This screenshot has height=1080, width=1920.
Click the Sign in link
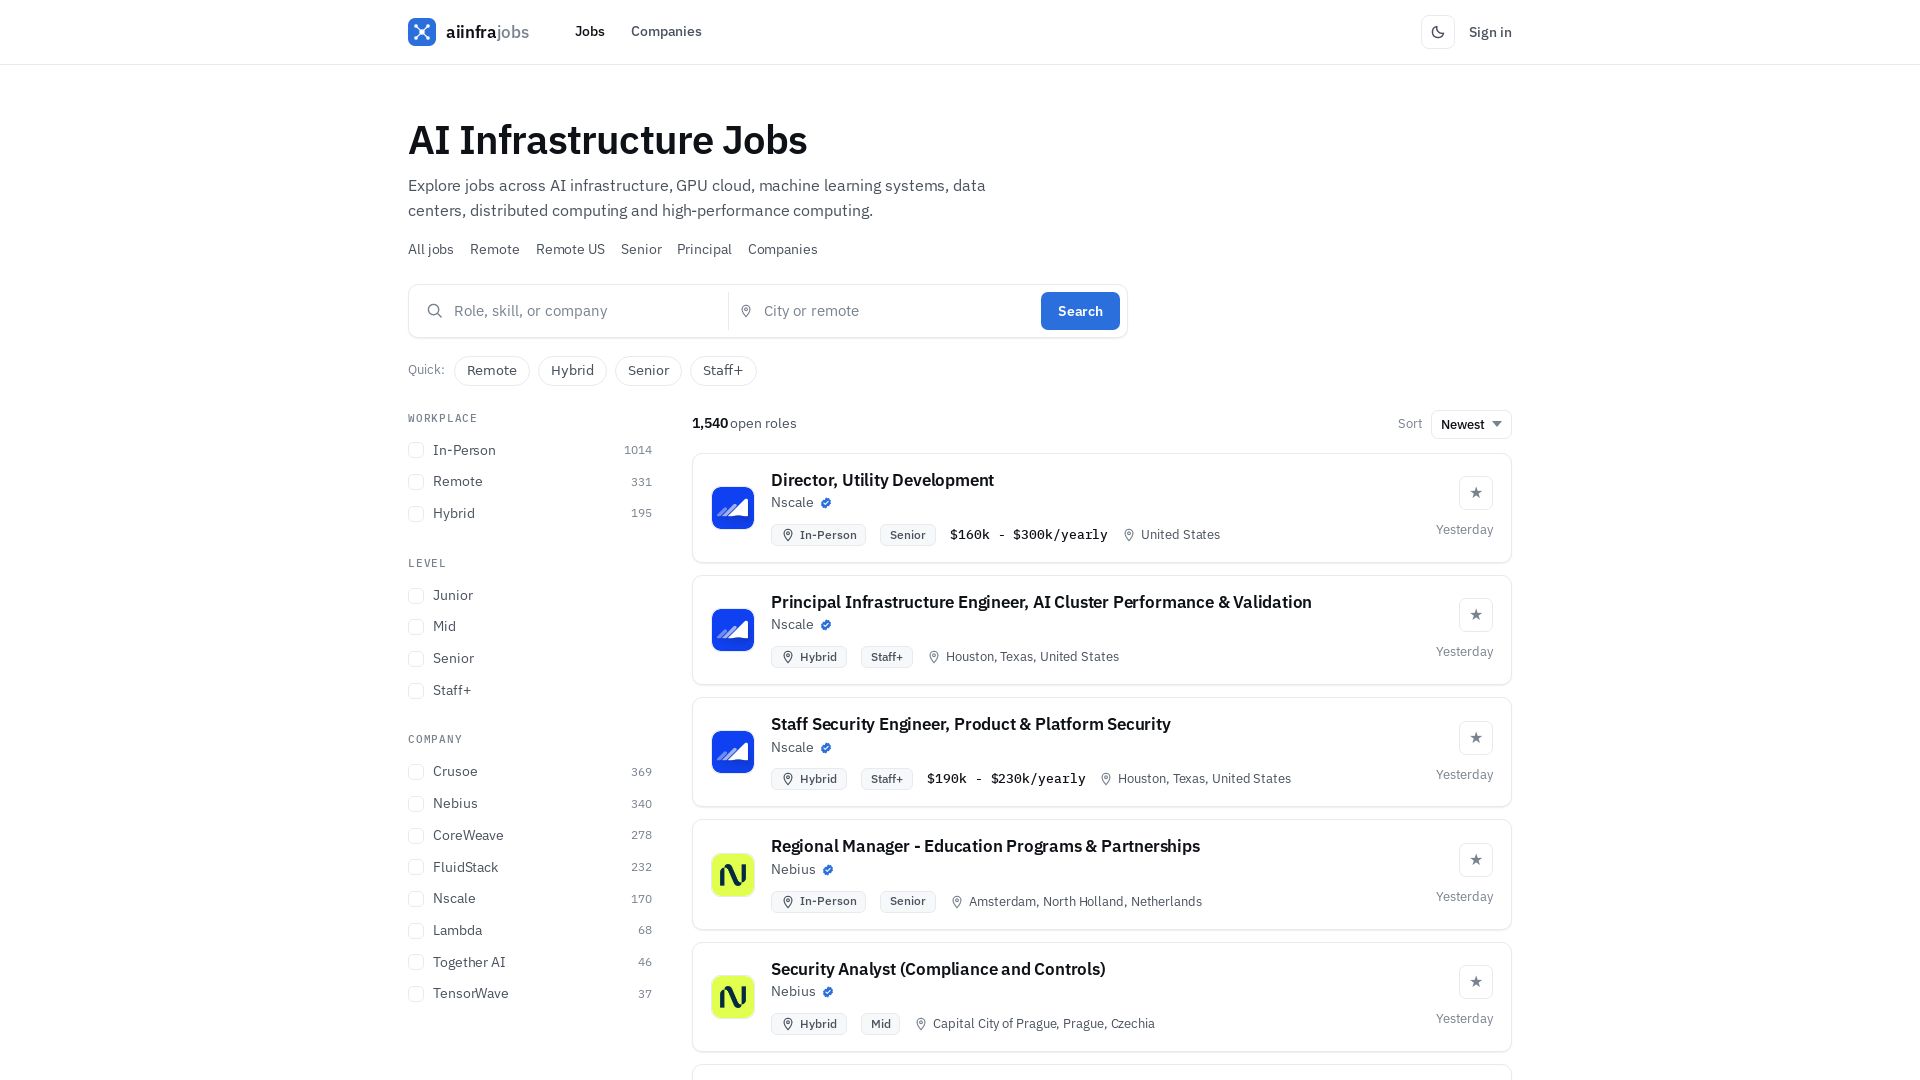pyautogui.click(x=1490, y=32)
